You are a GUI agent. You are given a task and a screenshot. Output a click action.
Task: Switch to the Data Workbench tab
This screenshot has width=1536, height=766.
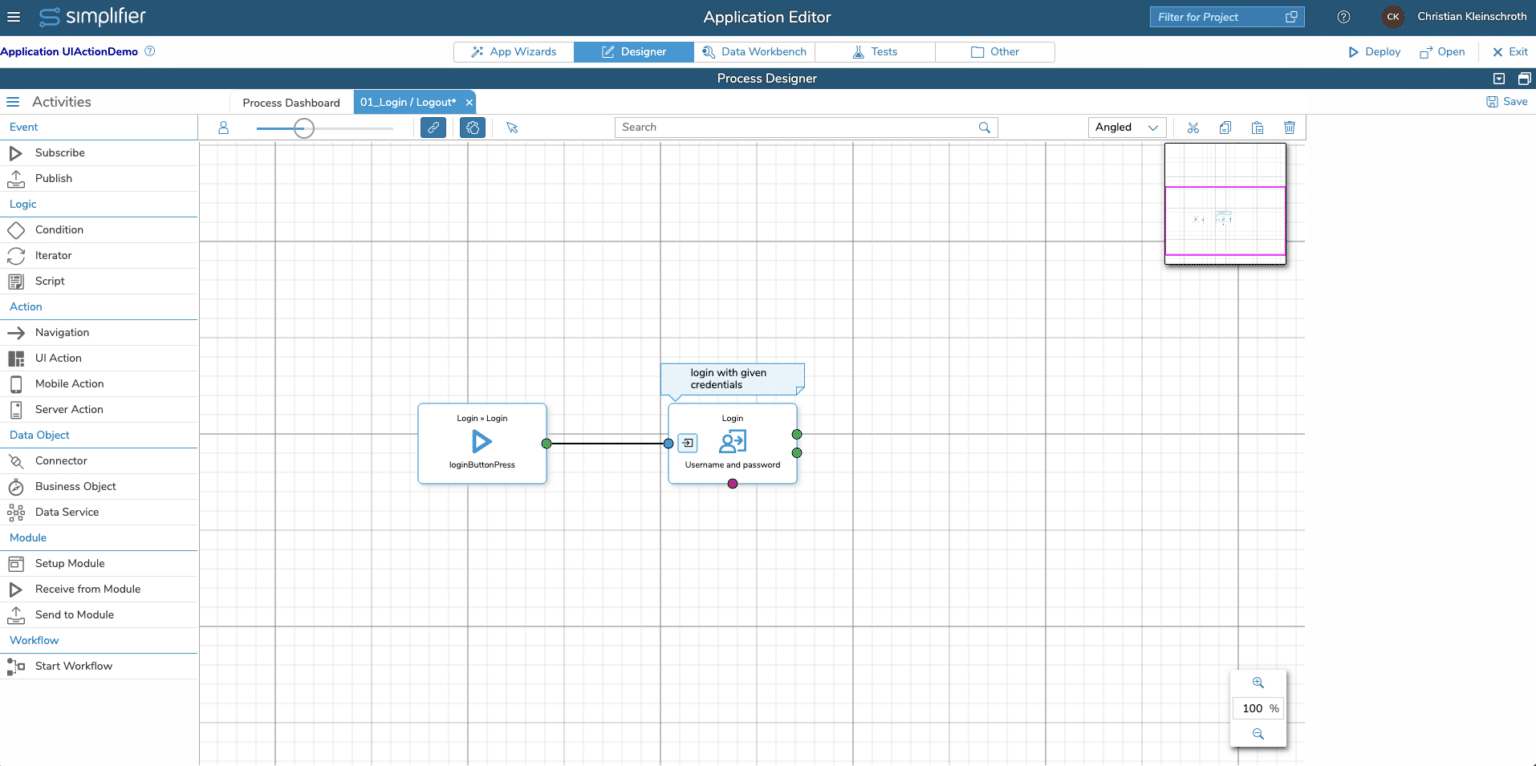[754, 52]
